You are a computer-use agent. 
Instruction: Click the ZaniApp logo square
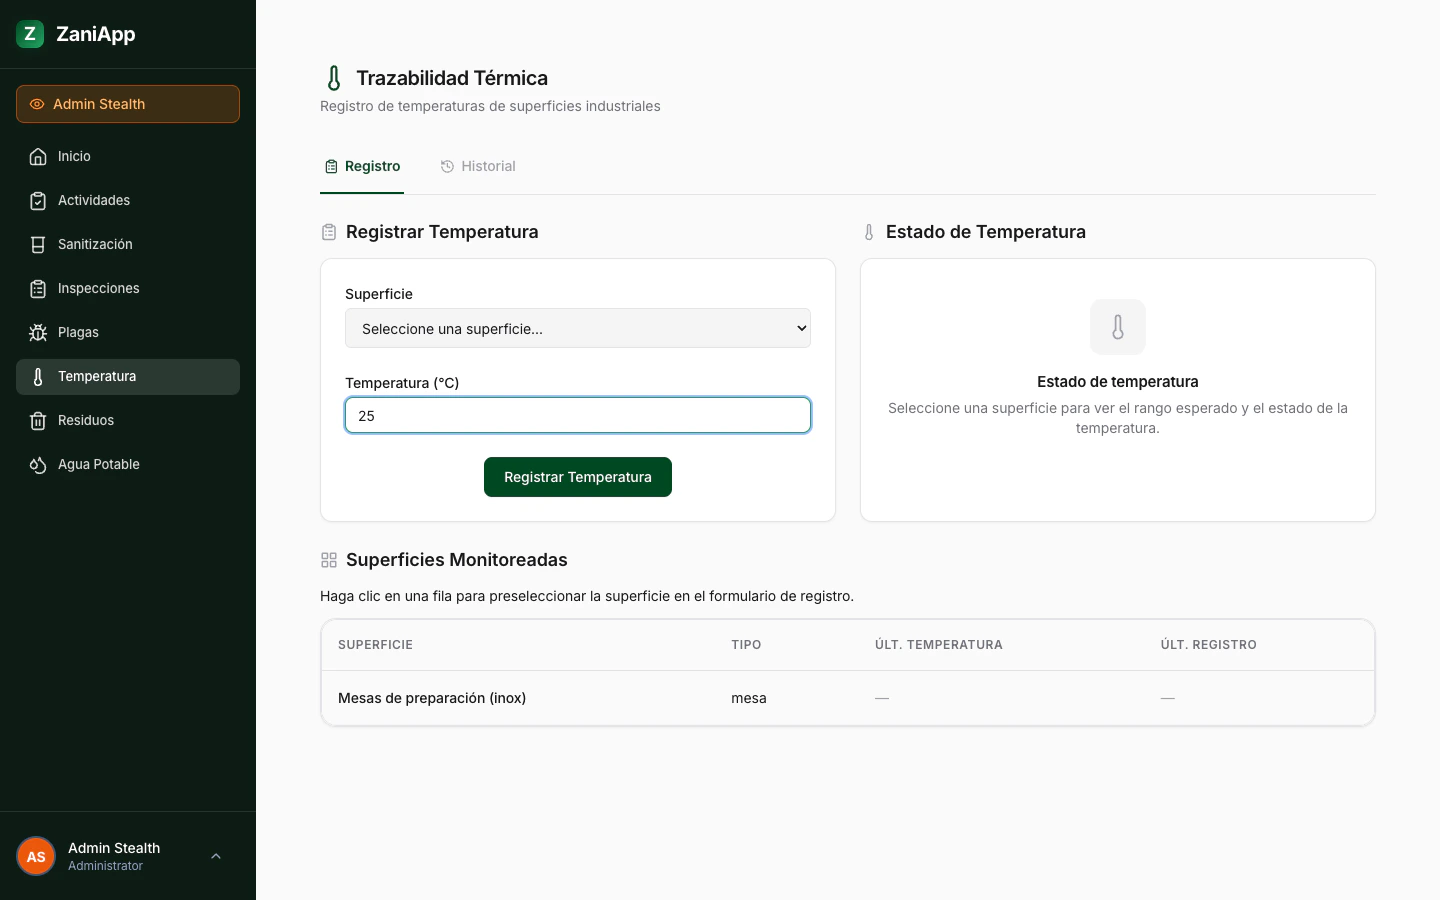tap(30, 33)
